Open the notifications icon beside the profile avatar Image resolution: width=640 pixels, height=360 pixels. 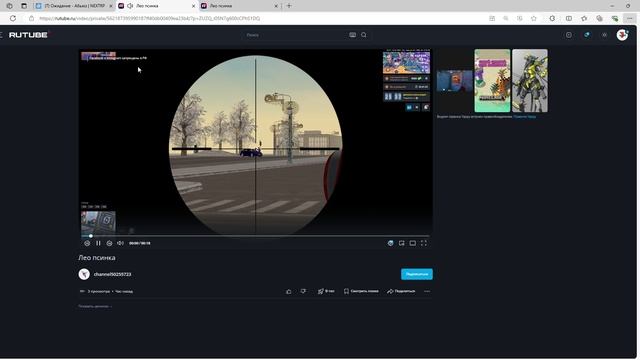pyautogui.click(x=604, y=35)
